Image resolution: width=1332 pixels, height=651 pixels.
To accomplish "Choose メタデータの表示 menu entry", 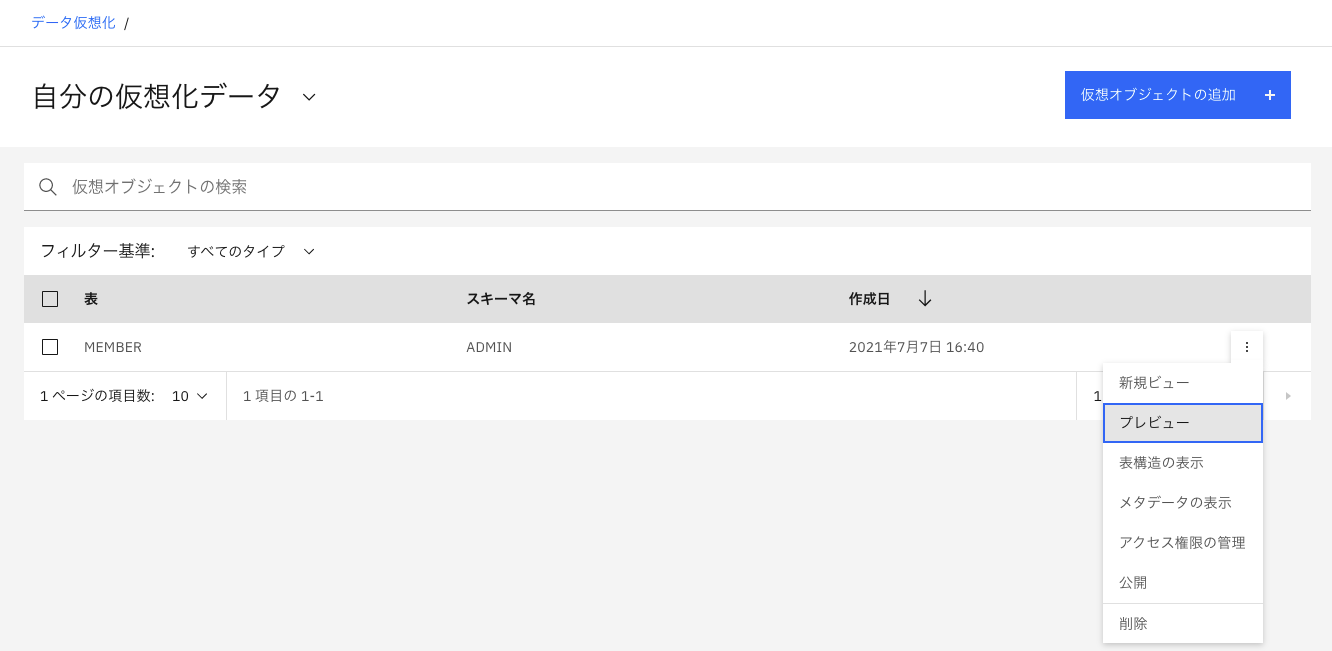I will (x=1183, y=503).
